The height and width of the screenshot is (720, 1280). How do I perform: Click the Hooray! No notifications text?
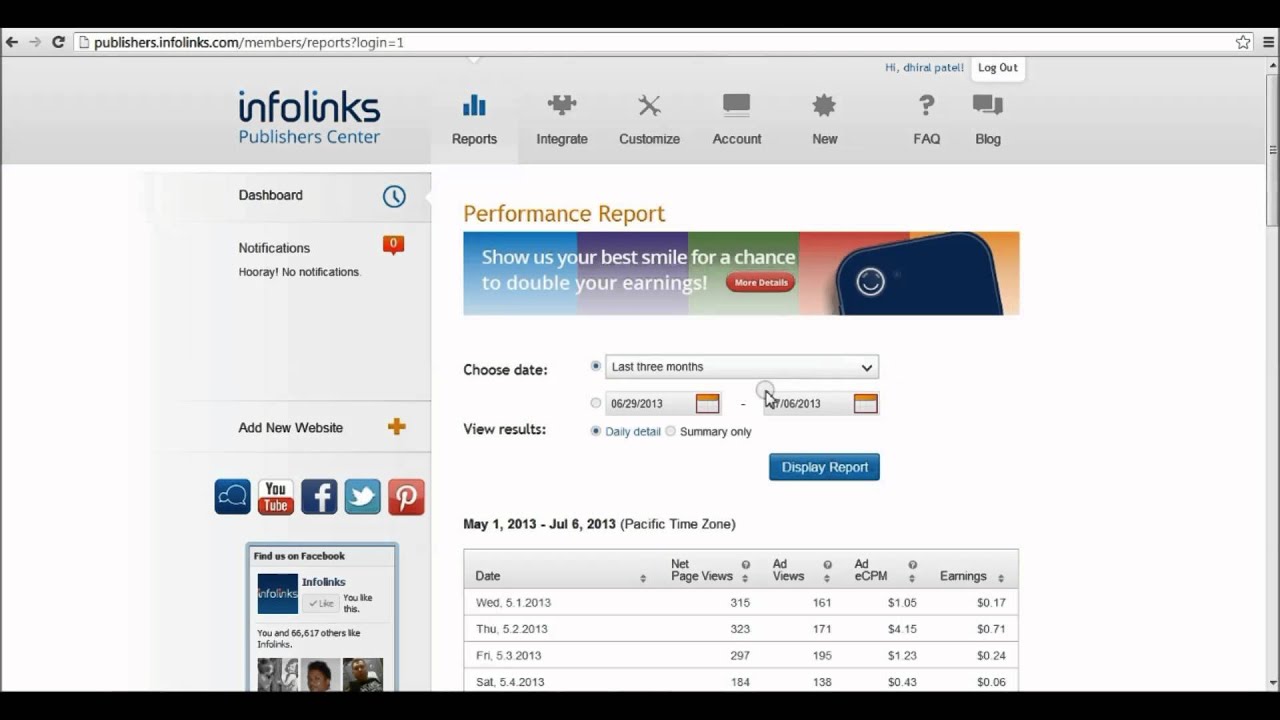299,272
